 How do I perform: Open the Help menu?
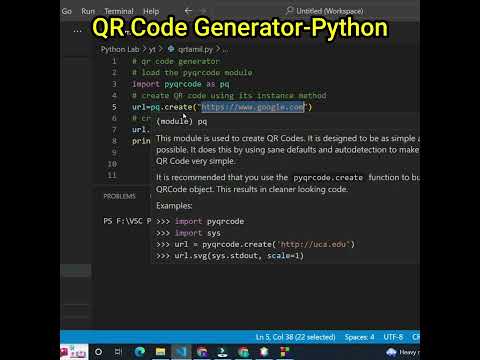point(151,11)
